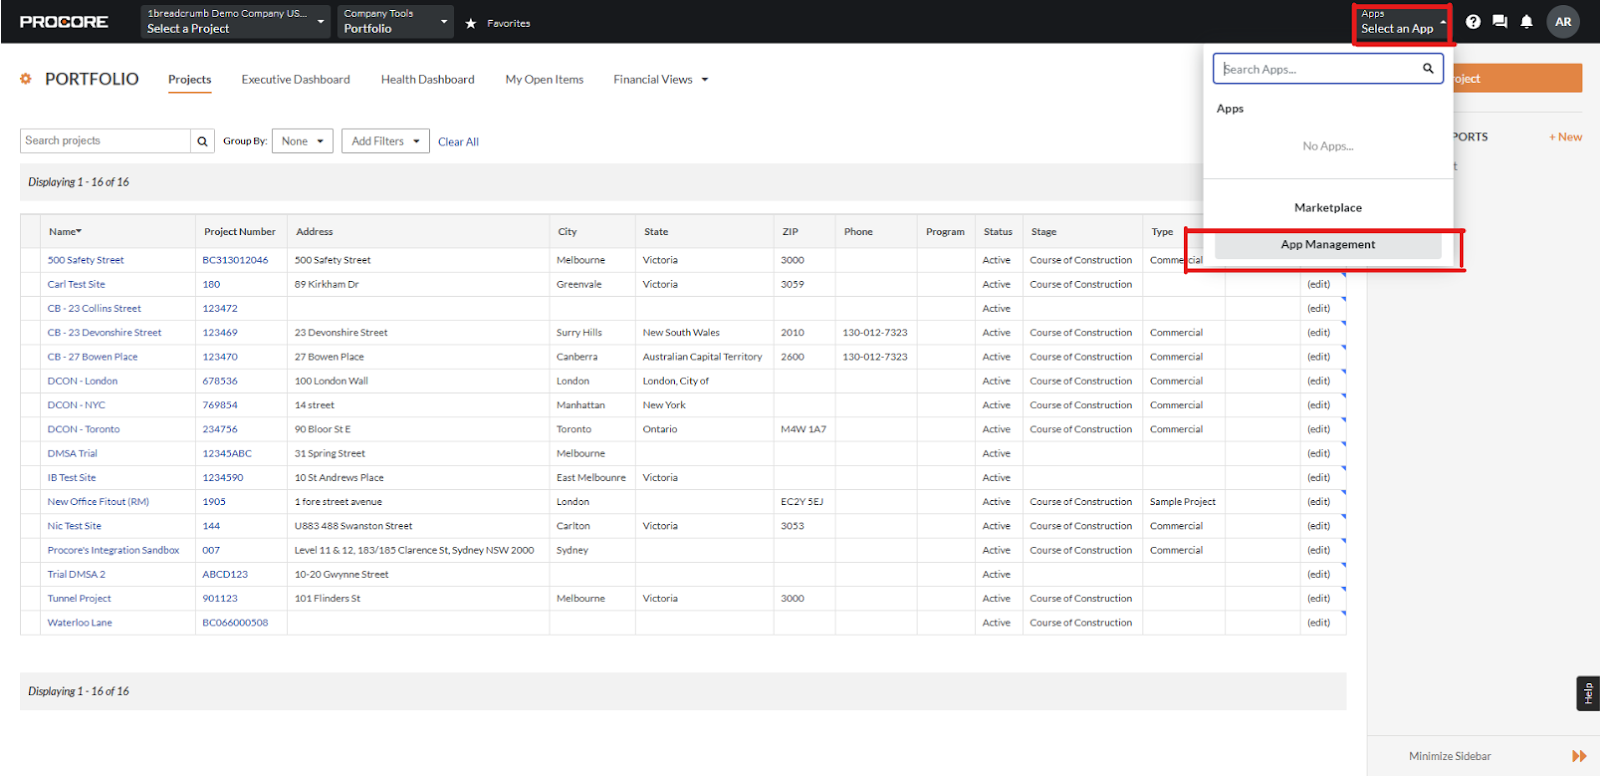Open the vertical Help tab

coord(1588,693)
